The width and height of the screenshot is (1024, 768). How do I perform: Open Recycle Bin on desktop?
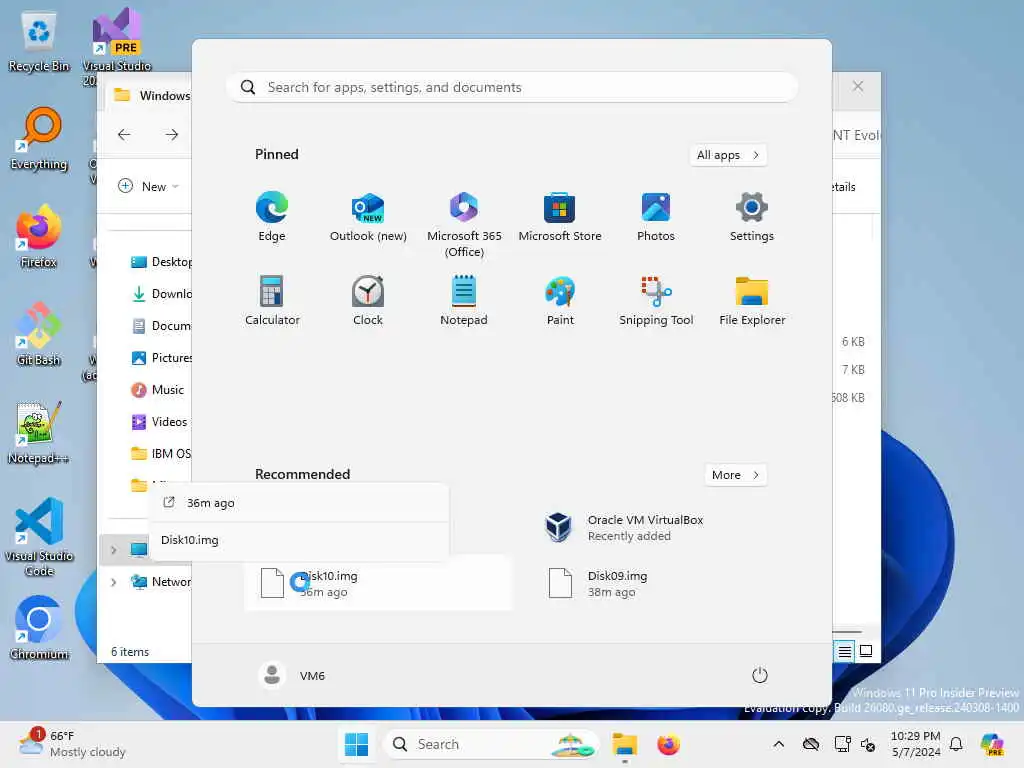[x=39, y=42]
